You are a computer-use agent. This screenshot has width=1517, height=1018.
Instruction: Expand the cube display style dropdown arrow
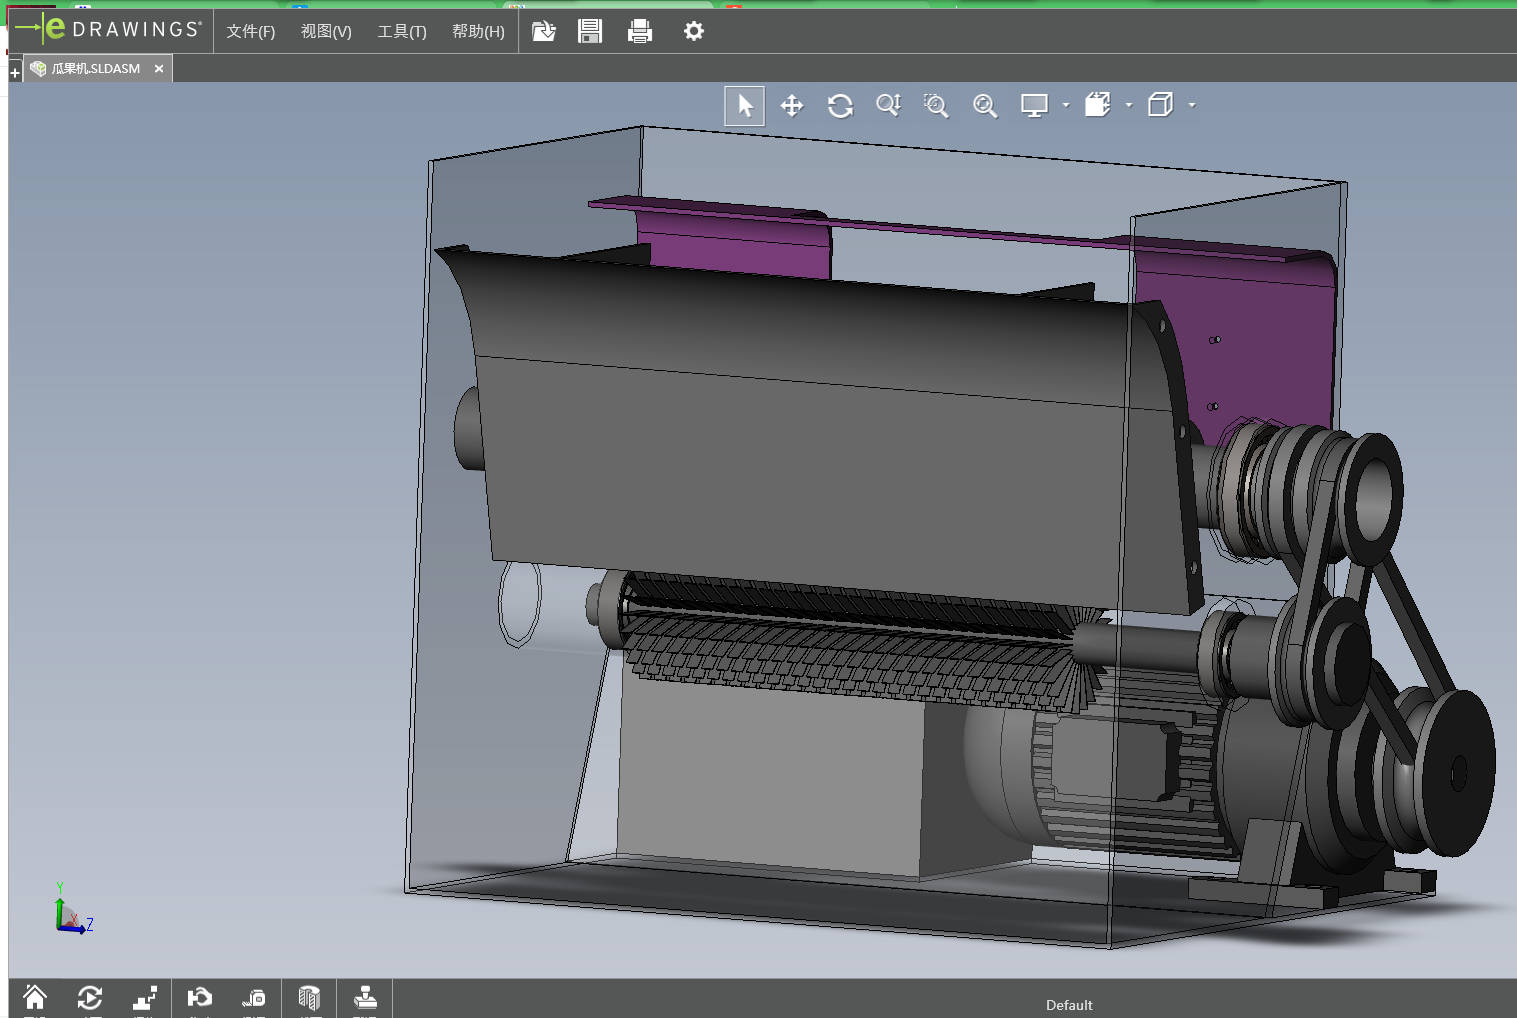pyautogui.click(x=1192, y=105)
